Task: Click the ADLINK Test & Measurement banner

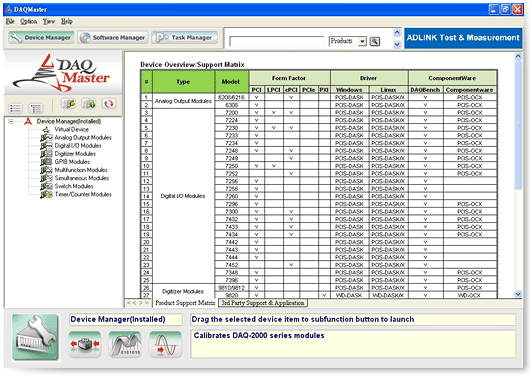Action: 463,38
